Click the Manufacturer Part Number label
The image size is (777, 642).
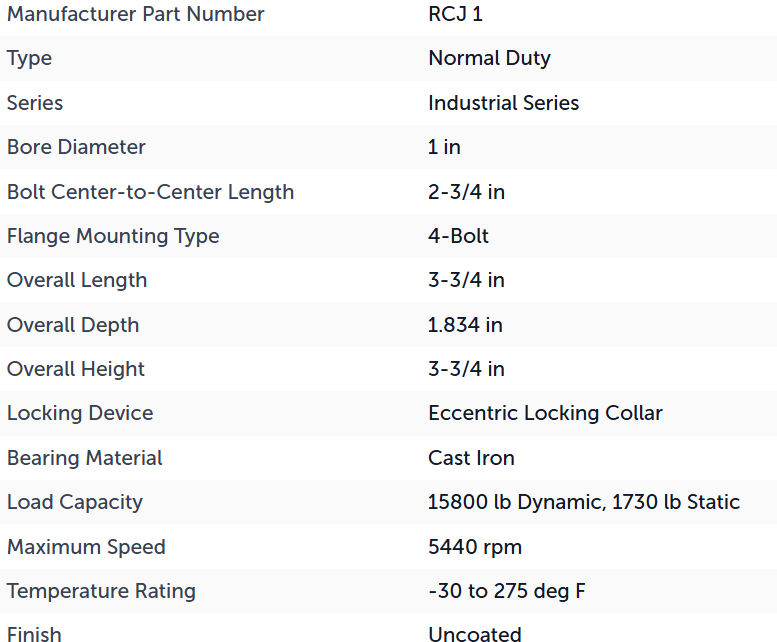(x=136, y=14)
